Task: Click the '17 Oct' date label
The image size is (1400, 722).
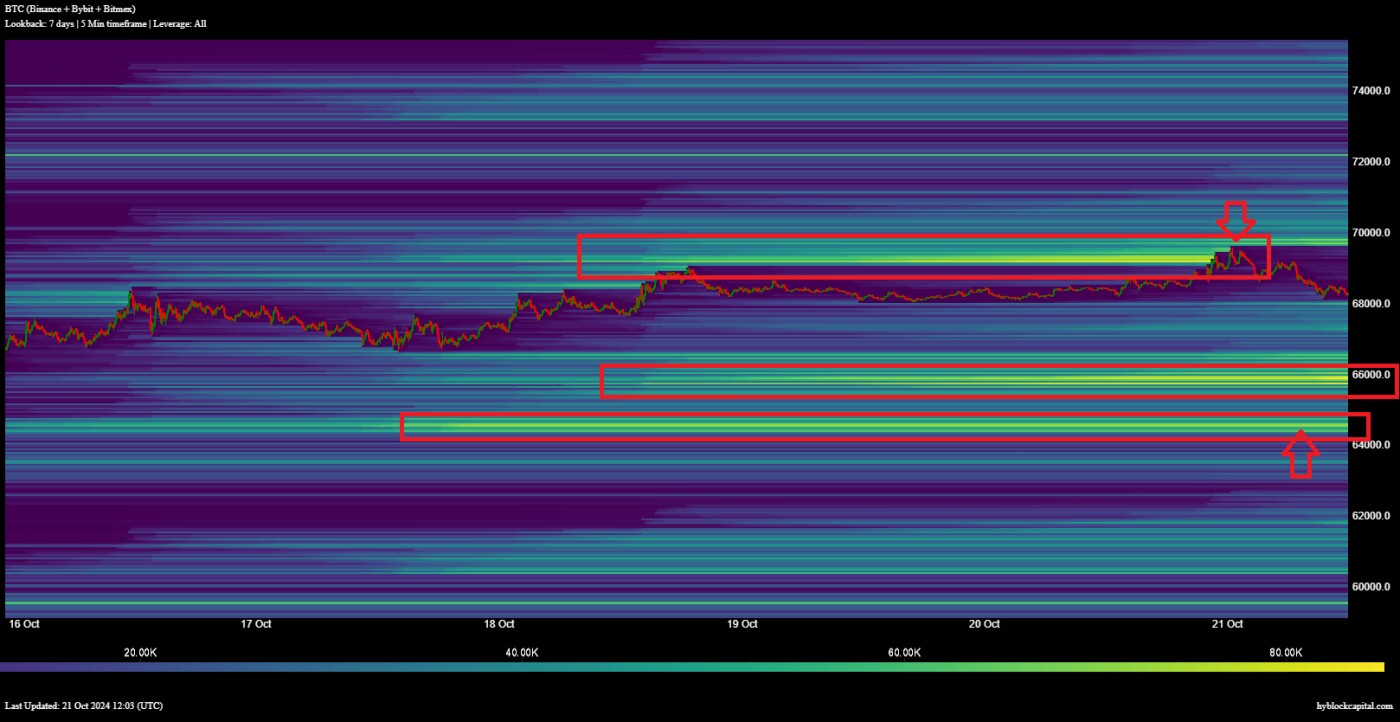Action: [256, 624]
